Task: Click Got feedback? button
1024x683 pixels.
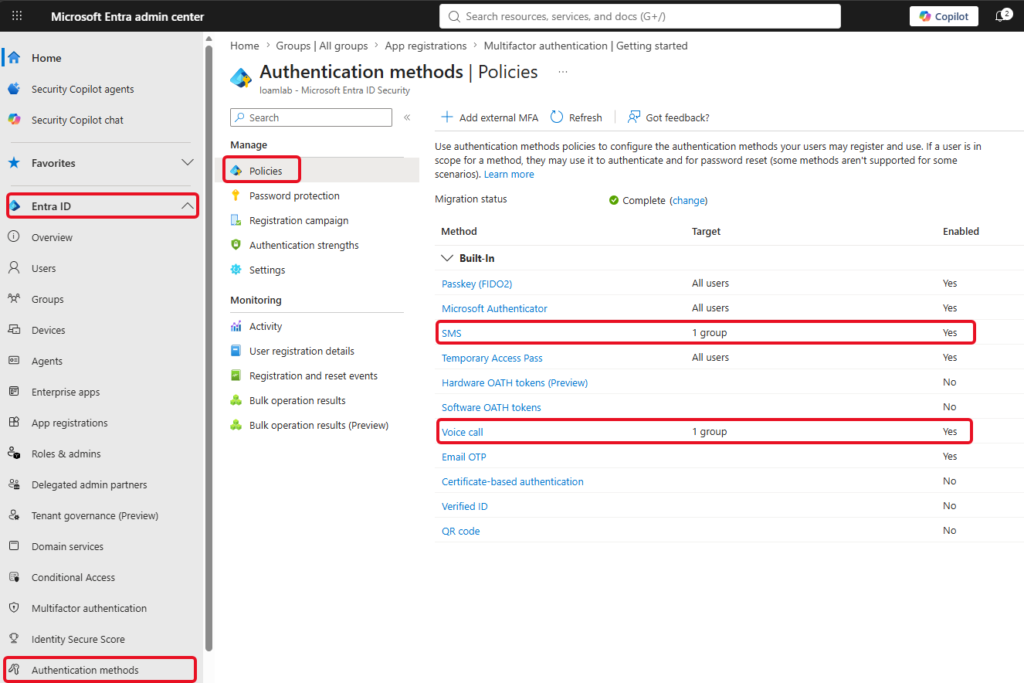Action: (x=668, y=118)
